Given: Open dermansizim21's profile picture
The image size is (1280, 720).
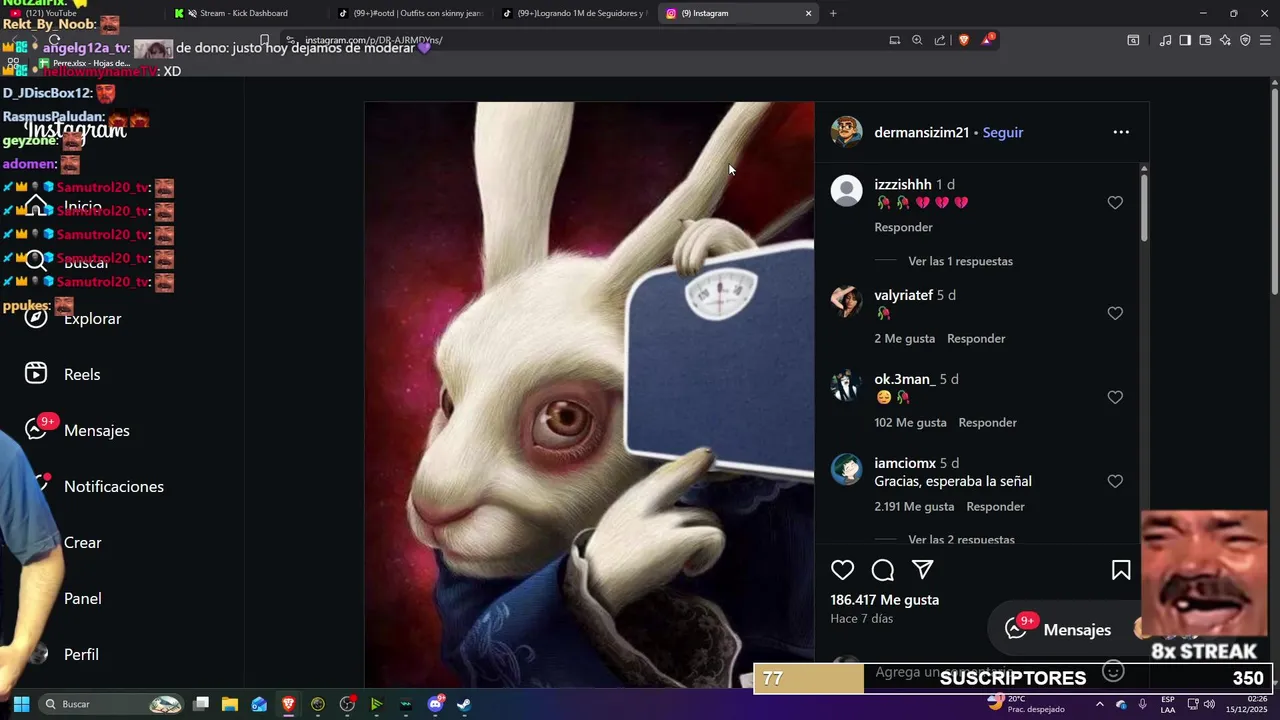Looking at the screenshot, I should pos(846,132).
